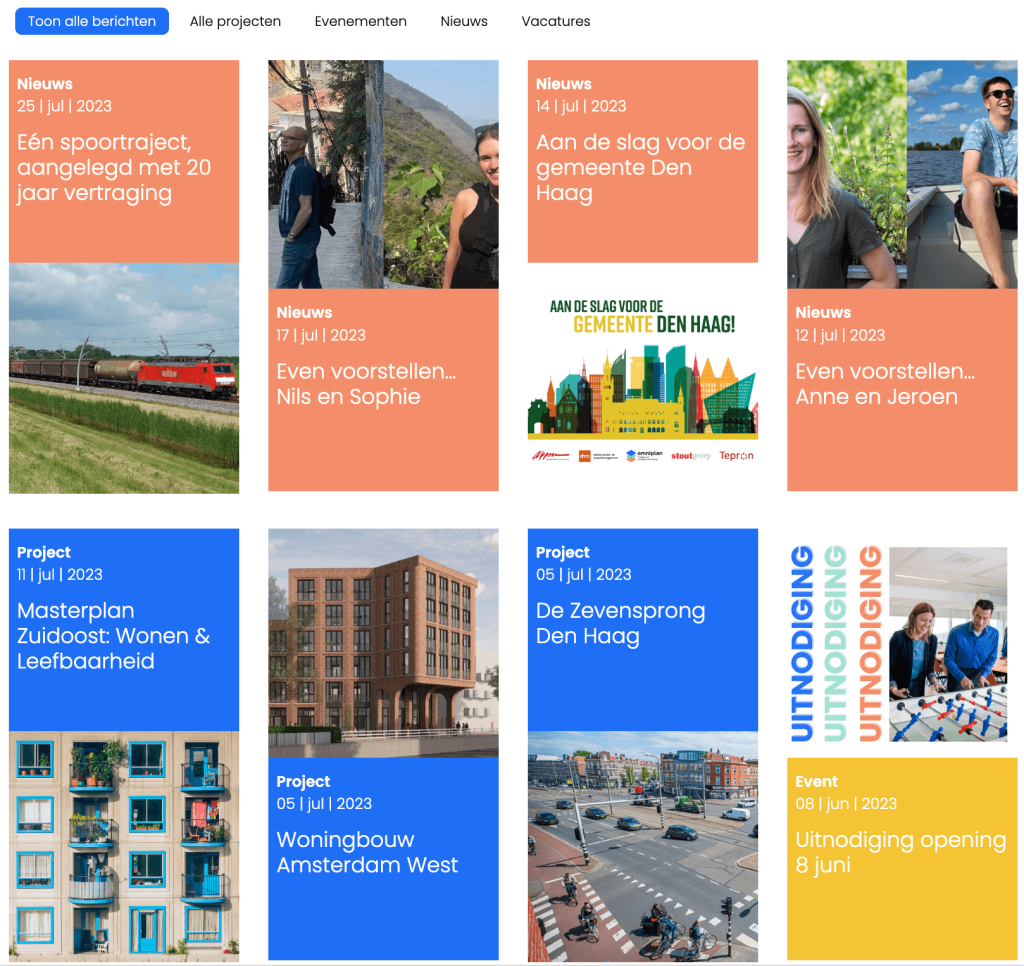Click the Tepron logo
1024x966 pixels.
click(x=736, y=455)
